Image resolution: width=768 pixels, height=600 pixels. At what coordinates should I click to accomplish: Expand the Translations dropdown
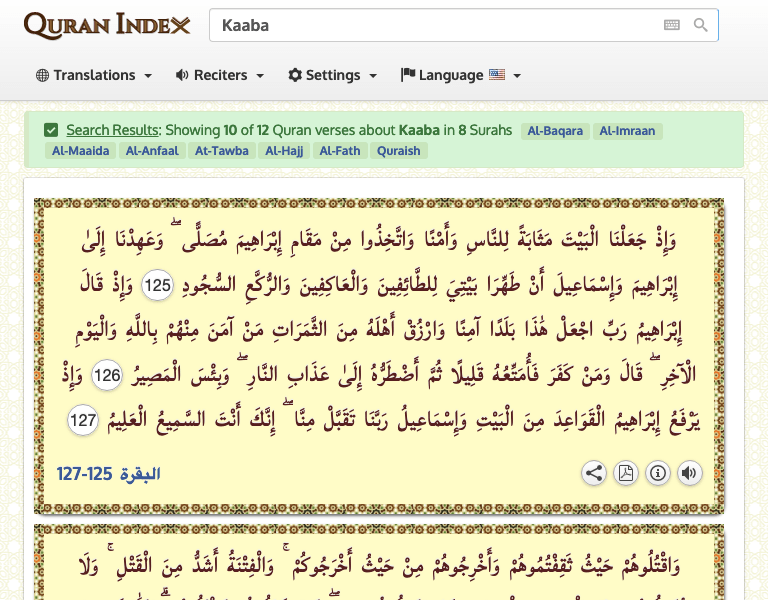coord(94,75)
